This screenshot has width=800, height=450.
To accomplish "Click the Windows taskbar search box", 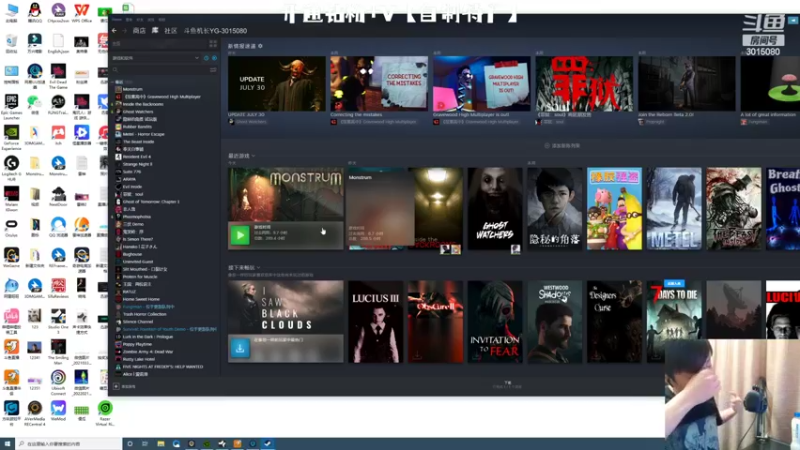I will pyautogui.click(x=68, y=443).
